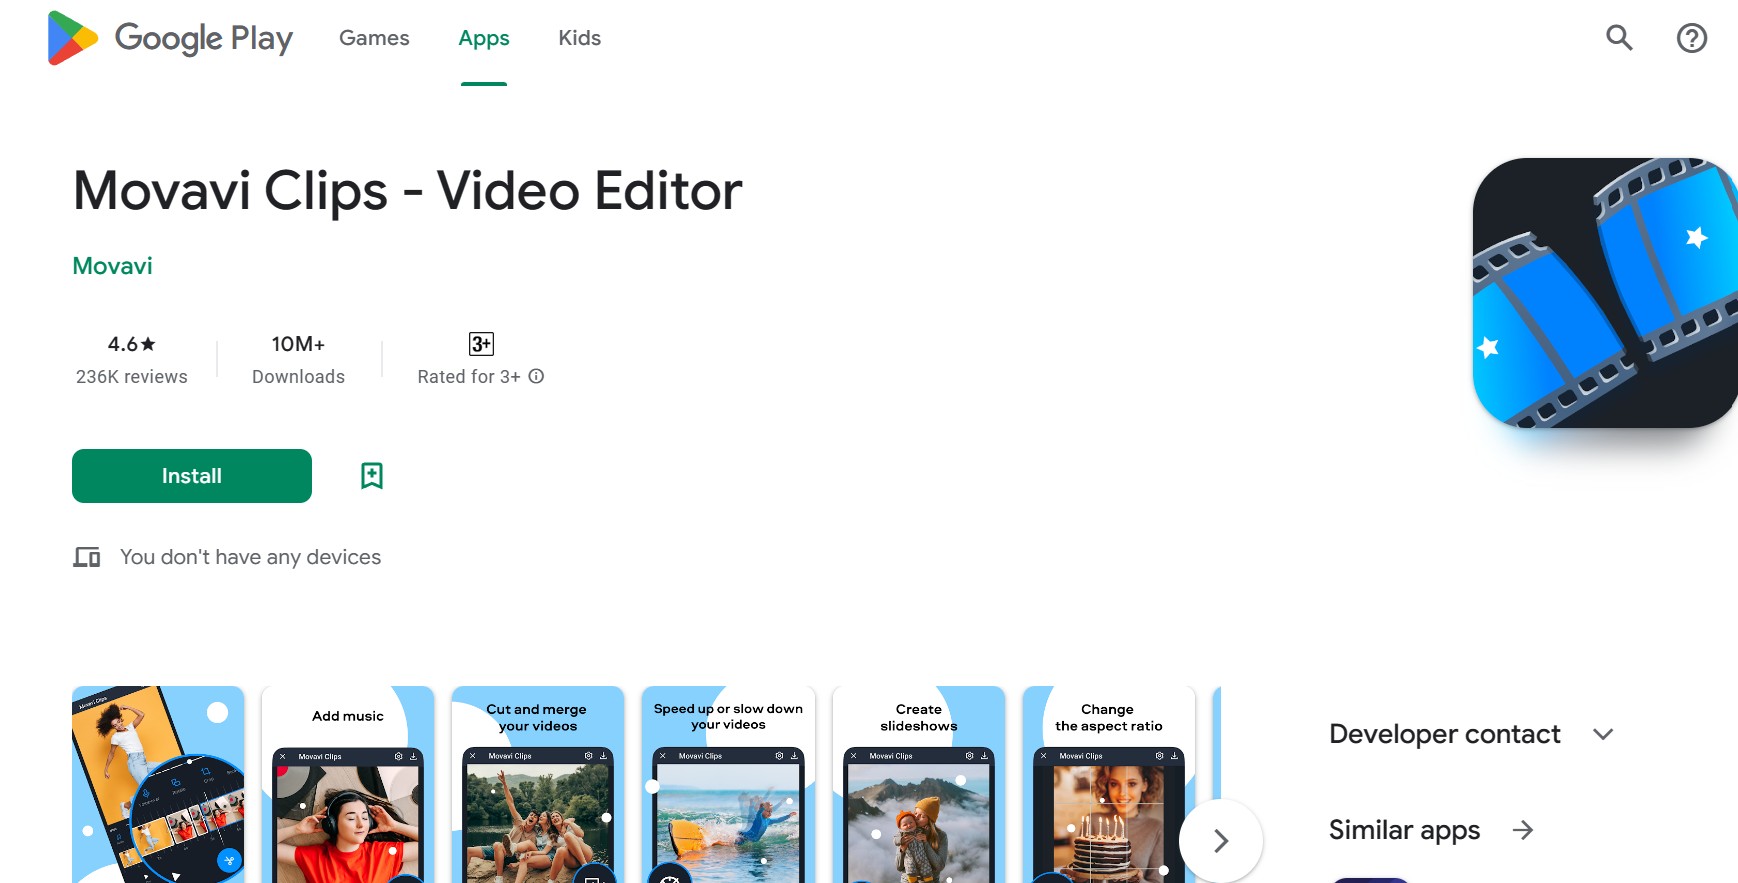The image size is (1738, 883).
Task: Click the Similar apps heading
Action: (x=1404, y=830)
